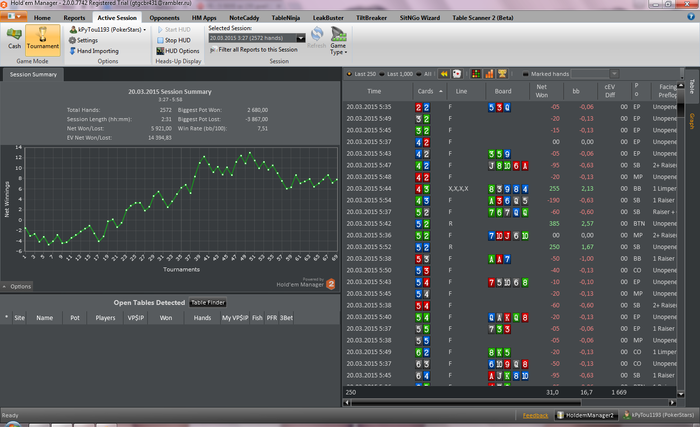700x427 pixels.
Task: Click the Pot column header in open tables
Action: [x=75, y=318]
